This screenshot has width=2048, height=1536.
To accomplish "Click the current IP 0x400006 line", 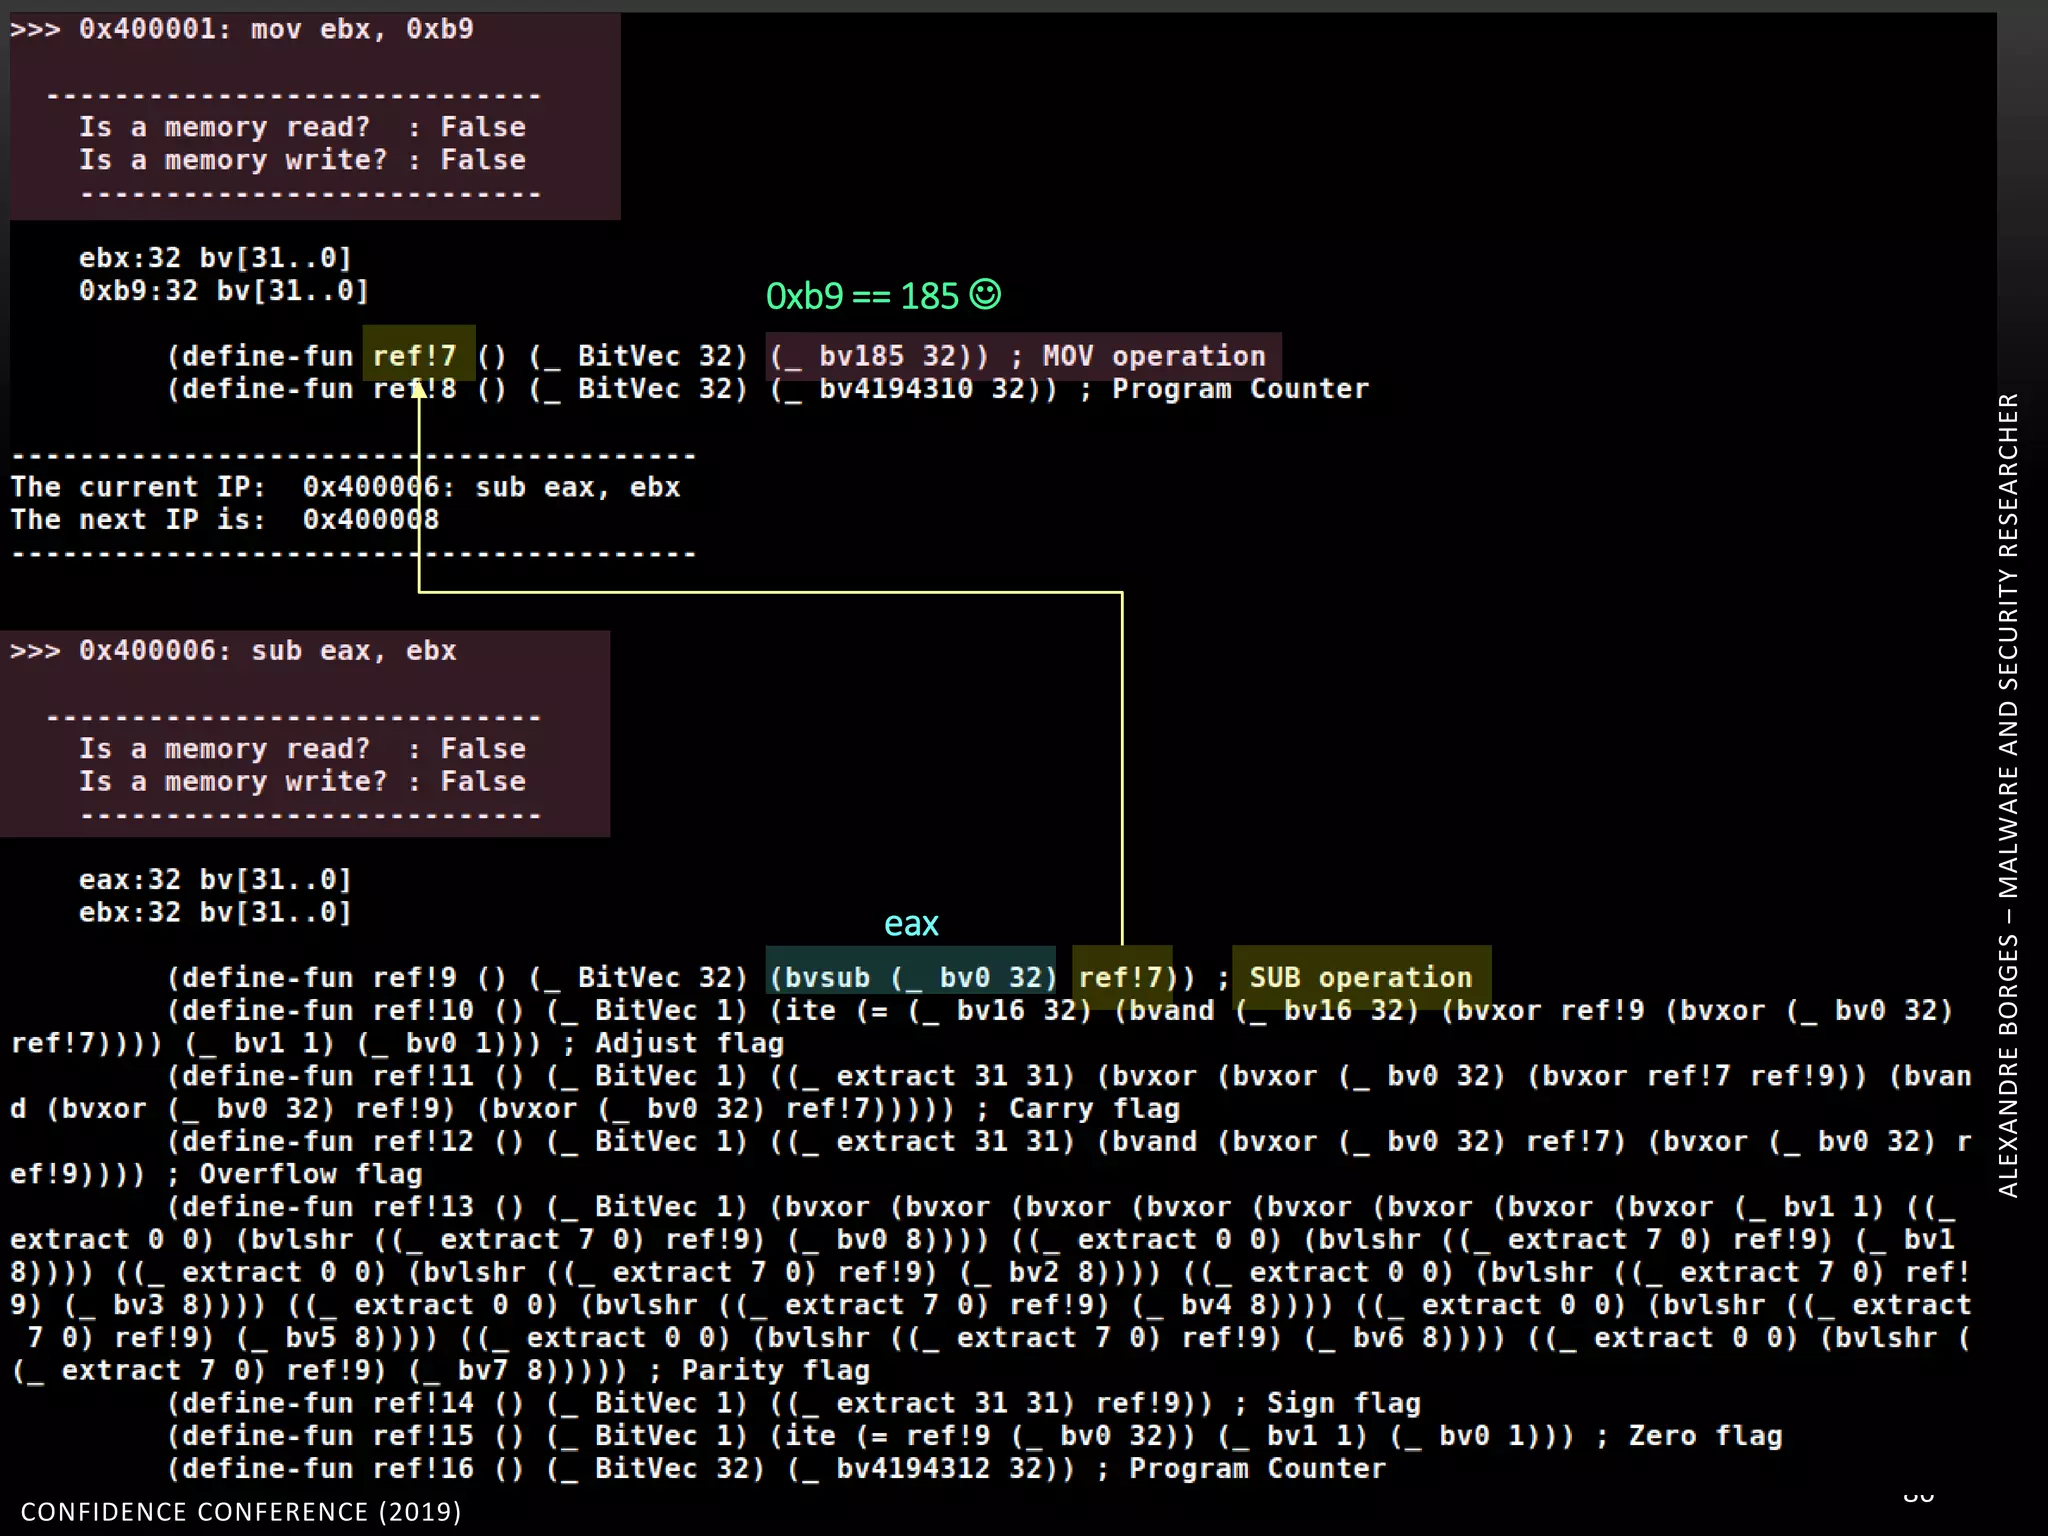I will pos(345,487).
